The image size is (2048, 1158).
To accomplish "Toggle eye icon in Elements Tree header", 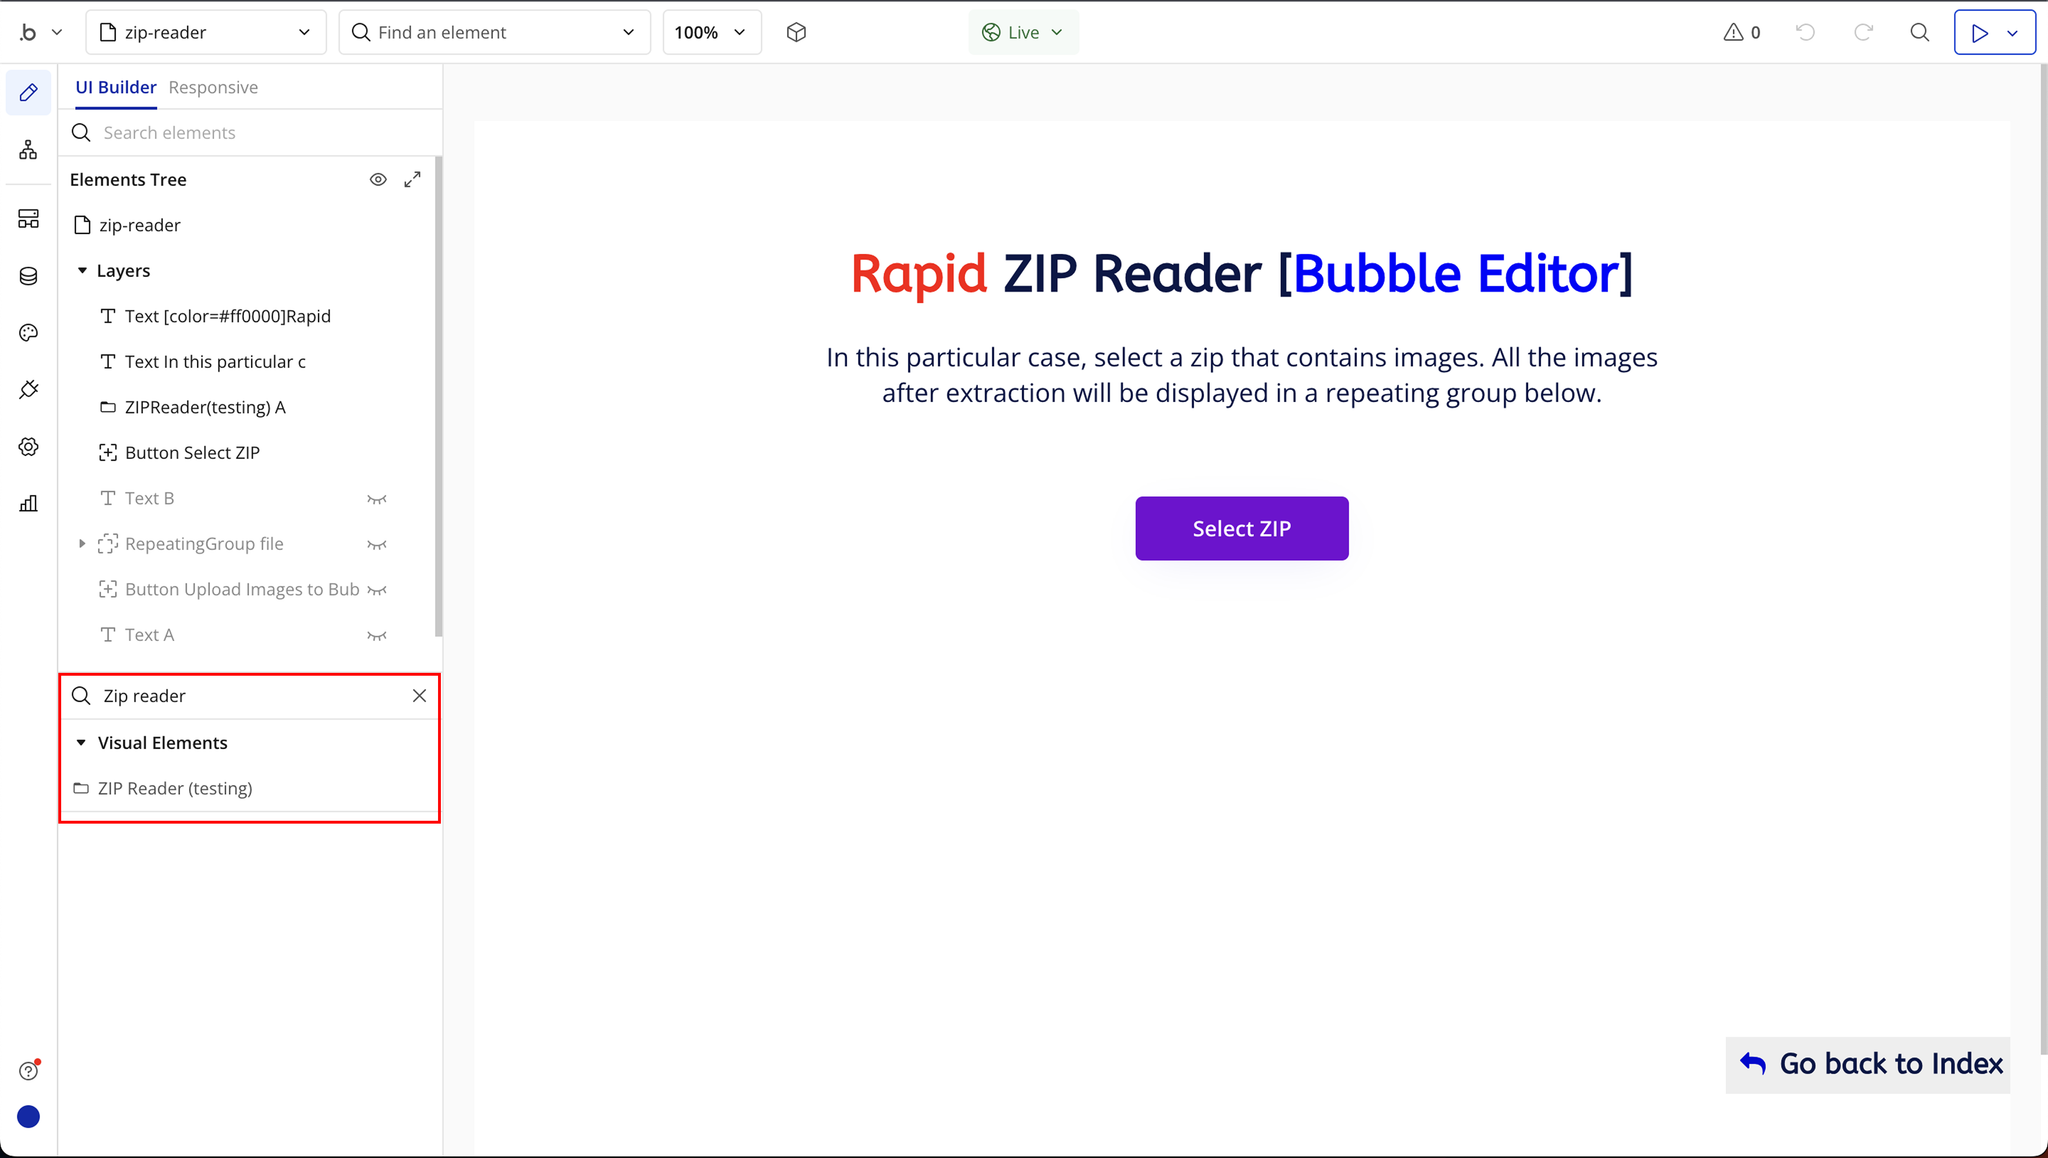I will (x=378, y=180).
